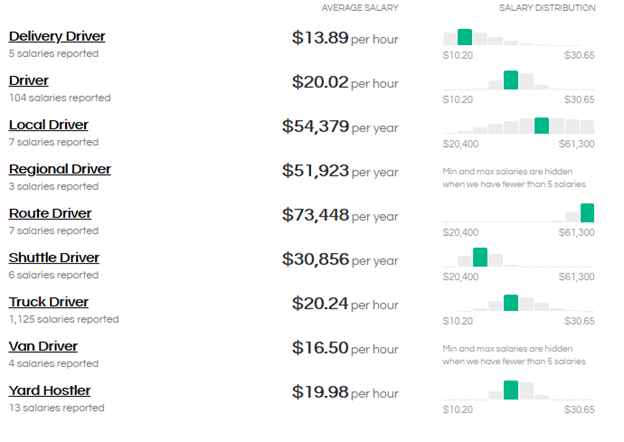The image size is (624, 442).
Task: Click green bar in Delivery Driver distribution
Action: (465, 37)
